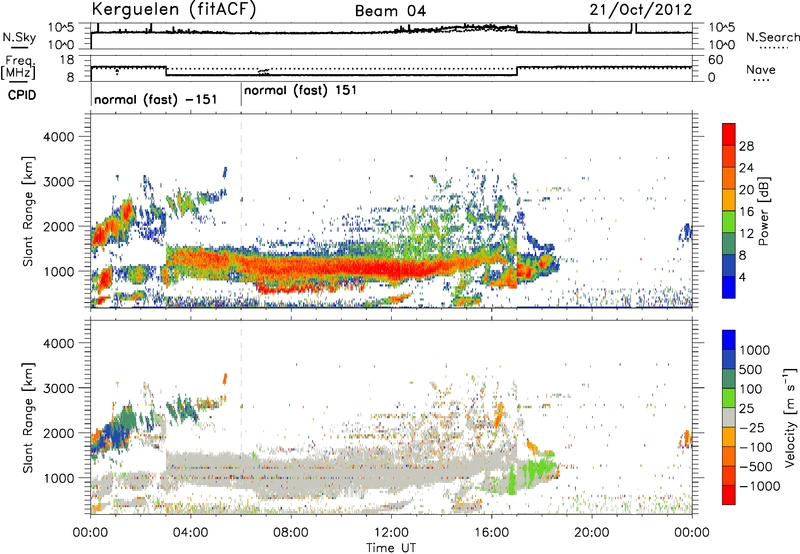Click the "60" Nave axis tick

tap(715, 60)
